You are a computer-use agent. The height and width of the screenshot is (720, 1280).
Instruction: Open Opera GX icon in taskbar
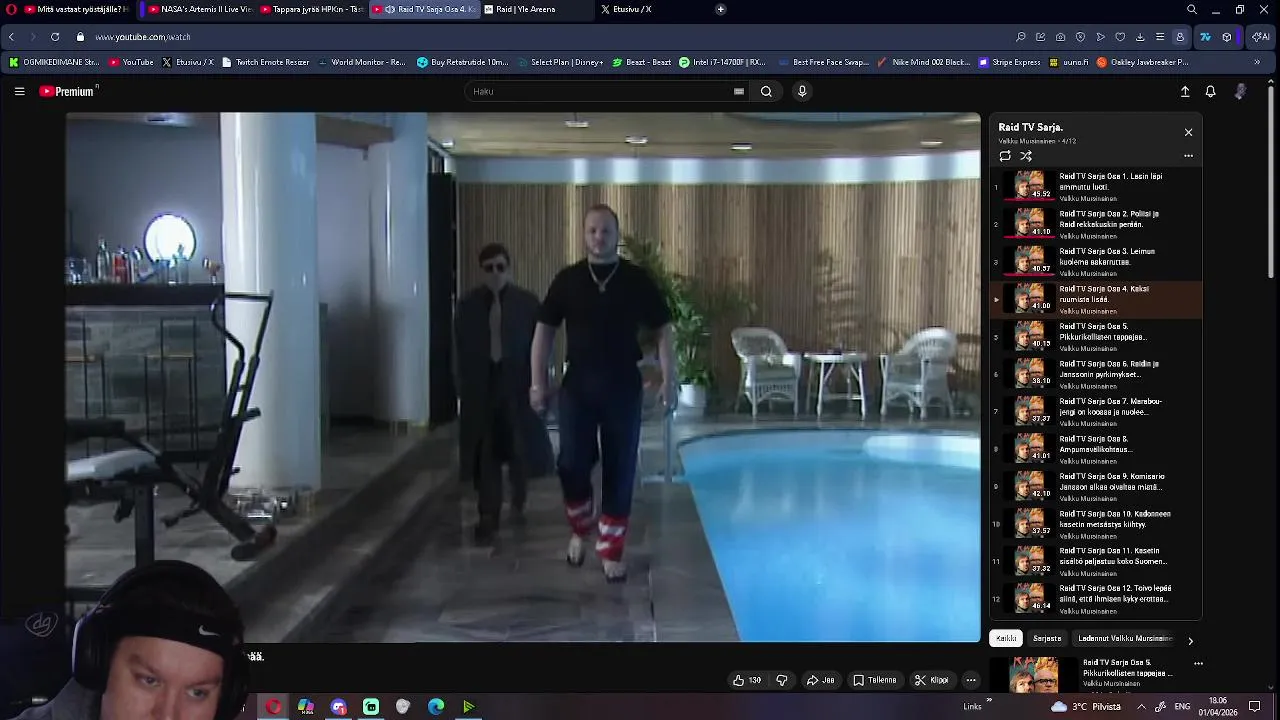coord(273,707)
